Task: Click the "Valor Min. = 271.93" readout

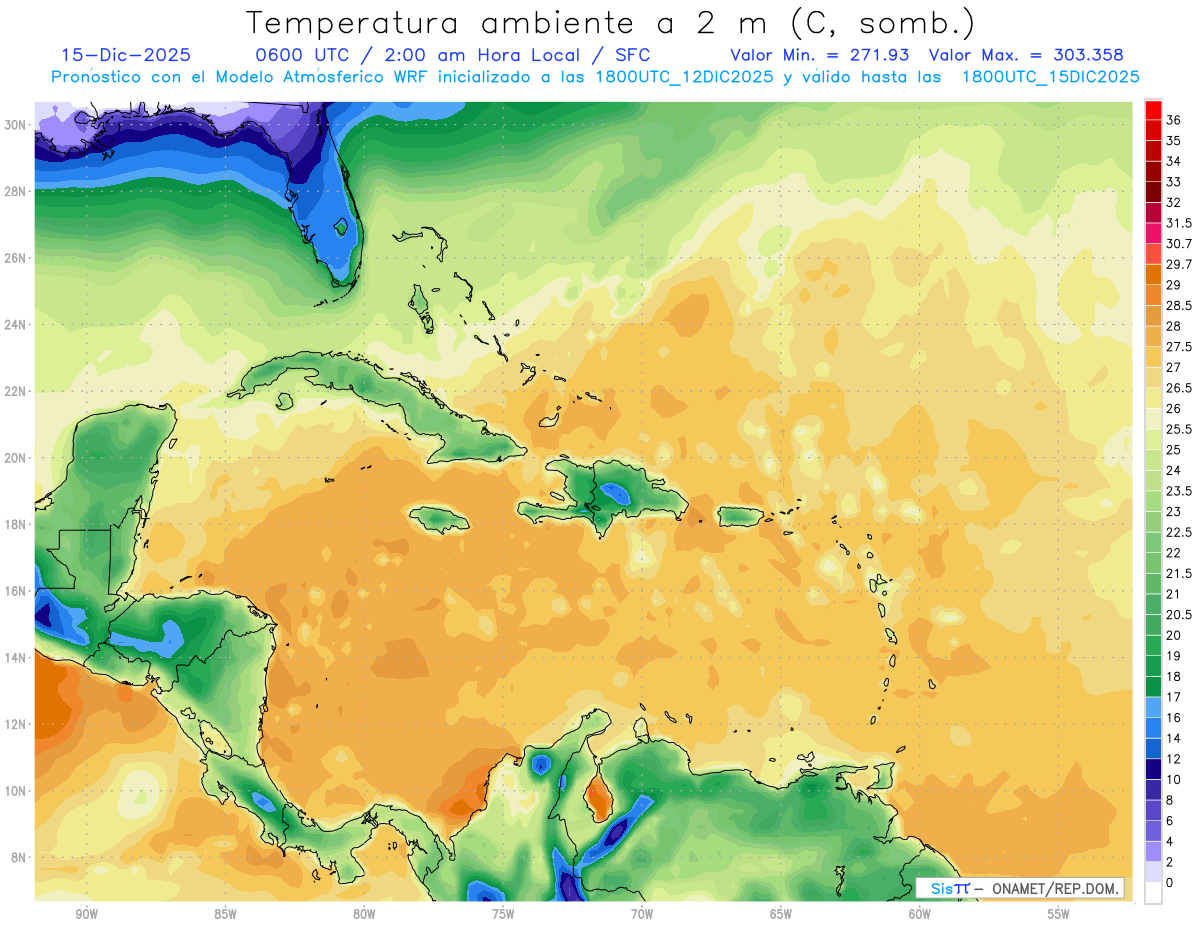Action: (x=820, y=55)
